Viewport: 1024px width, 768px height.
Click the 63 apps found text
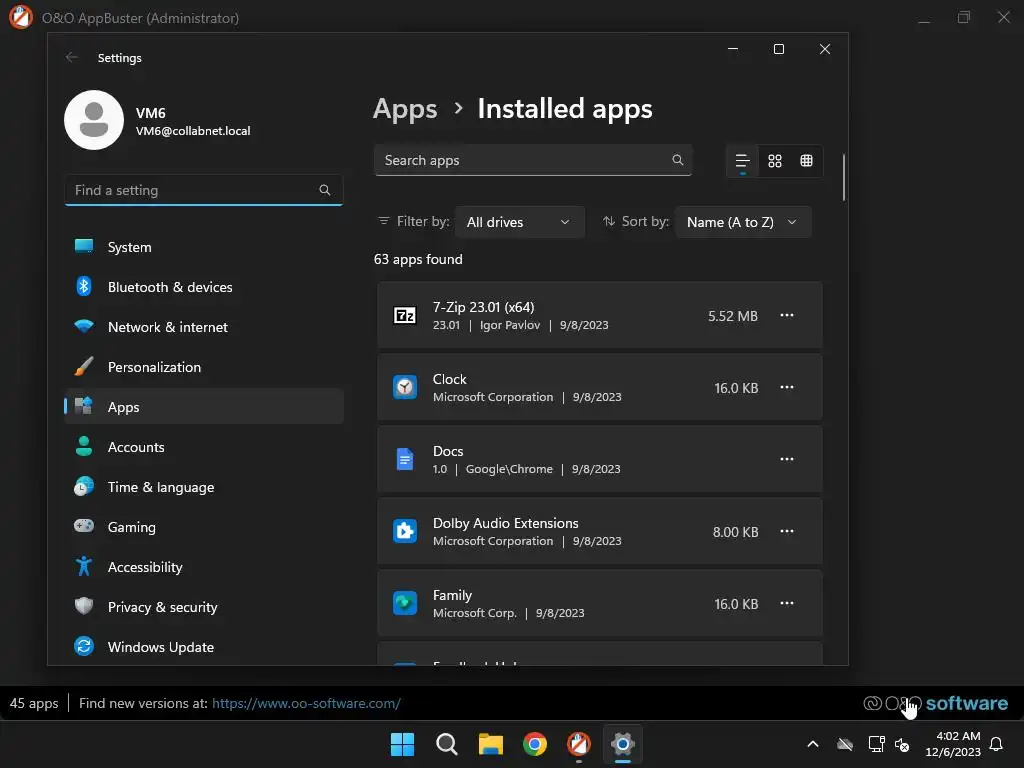(418, 259)
